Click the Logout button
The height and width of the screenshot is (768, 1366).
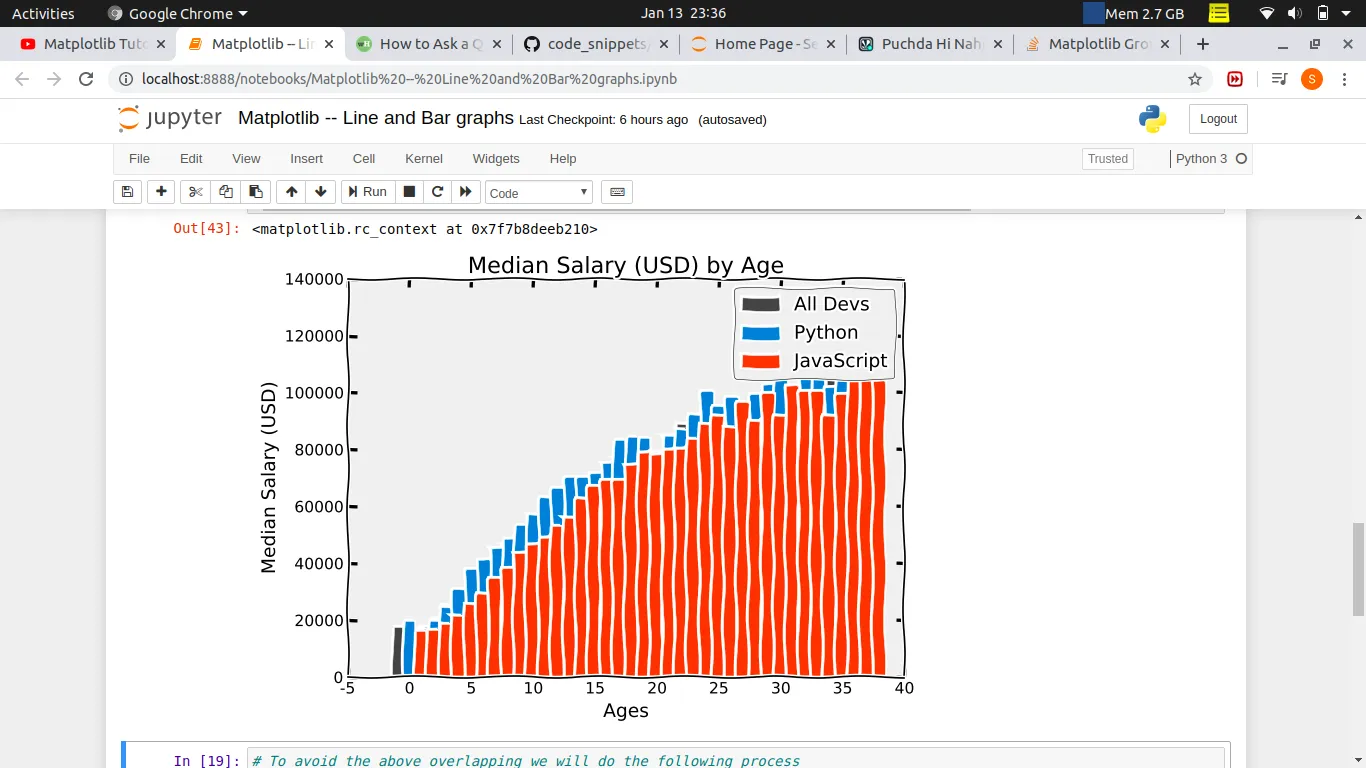pos(1218,119)
